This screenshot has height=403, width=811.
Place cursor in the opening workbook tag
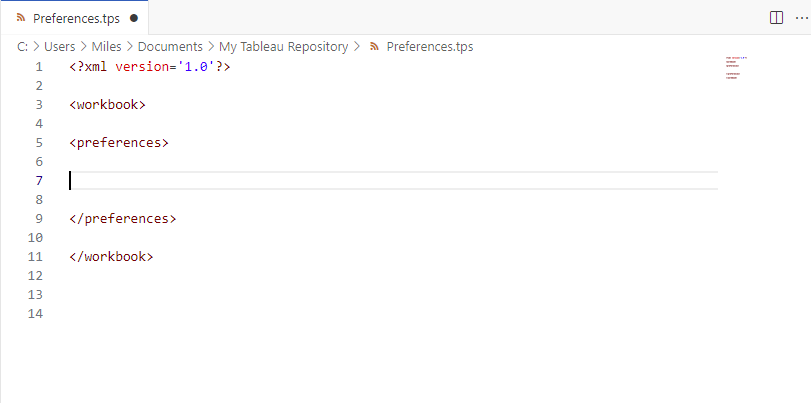(x=108, y=105)
